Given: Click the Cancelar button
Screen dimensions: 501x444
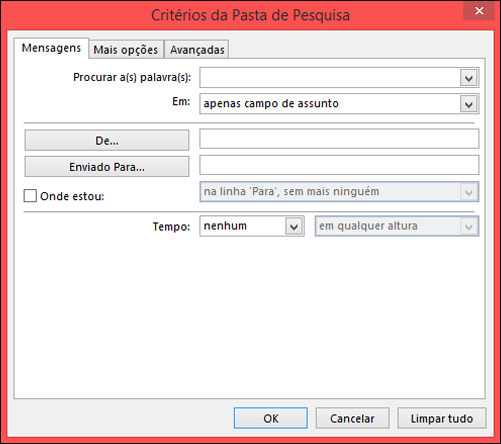Looking at the screenshot, I should click(352, 418).
